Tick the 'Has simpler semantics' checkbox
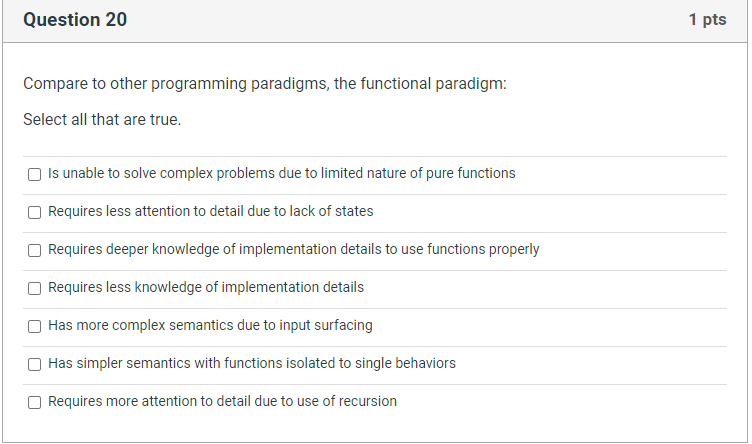752x444 pixels. click(34, 364)
